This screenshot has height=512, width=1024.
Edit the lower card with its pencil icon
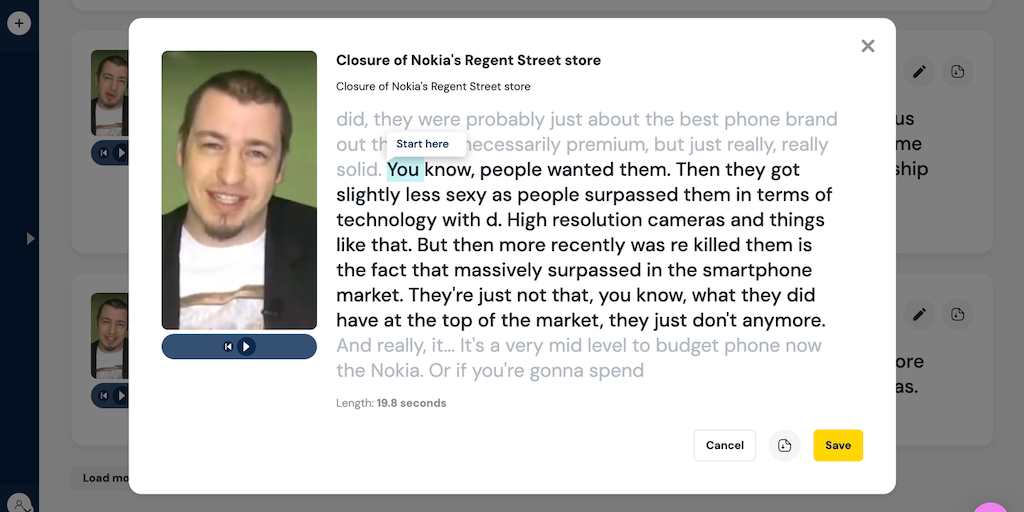pos(919,314)
